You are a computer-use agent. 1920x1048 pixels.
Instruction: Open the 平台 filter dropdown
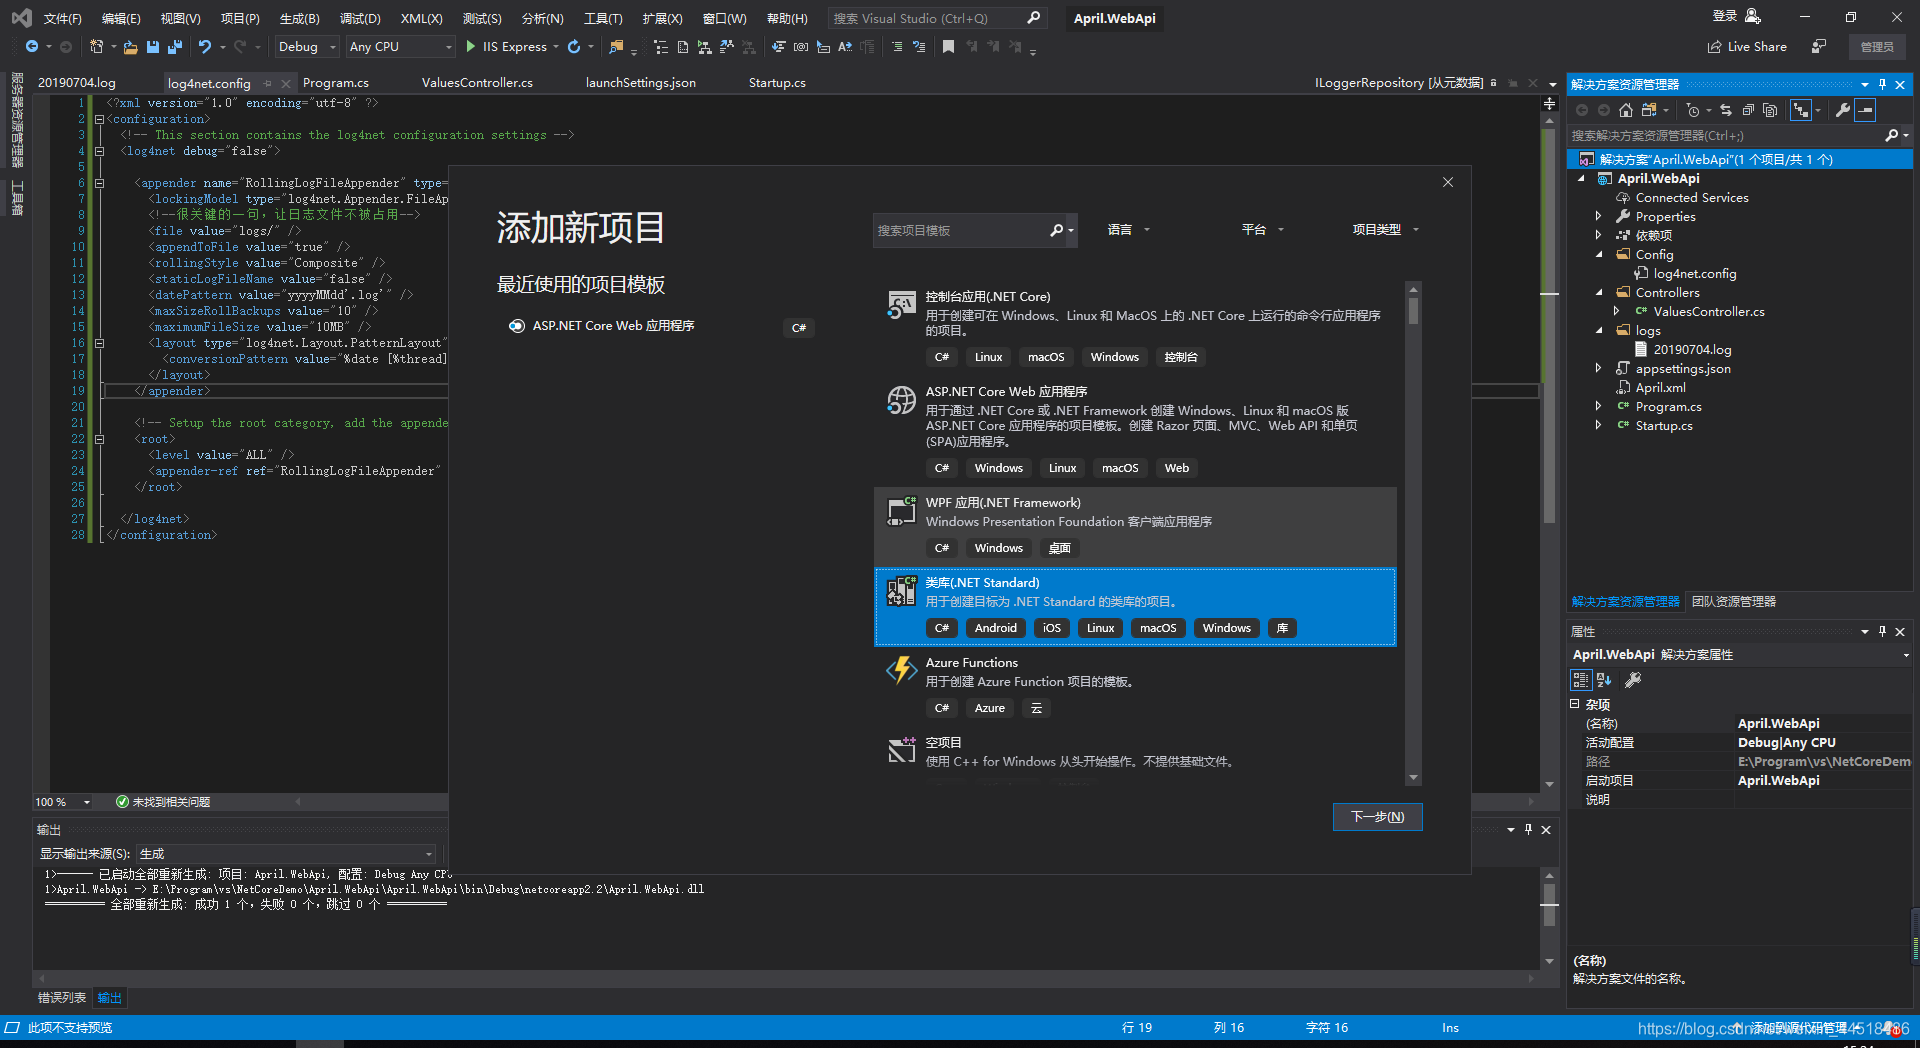[1263, 230]
